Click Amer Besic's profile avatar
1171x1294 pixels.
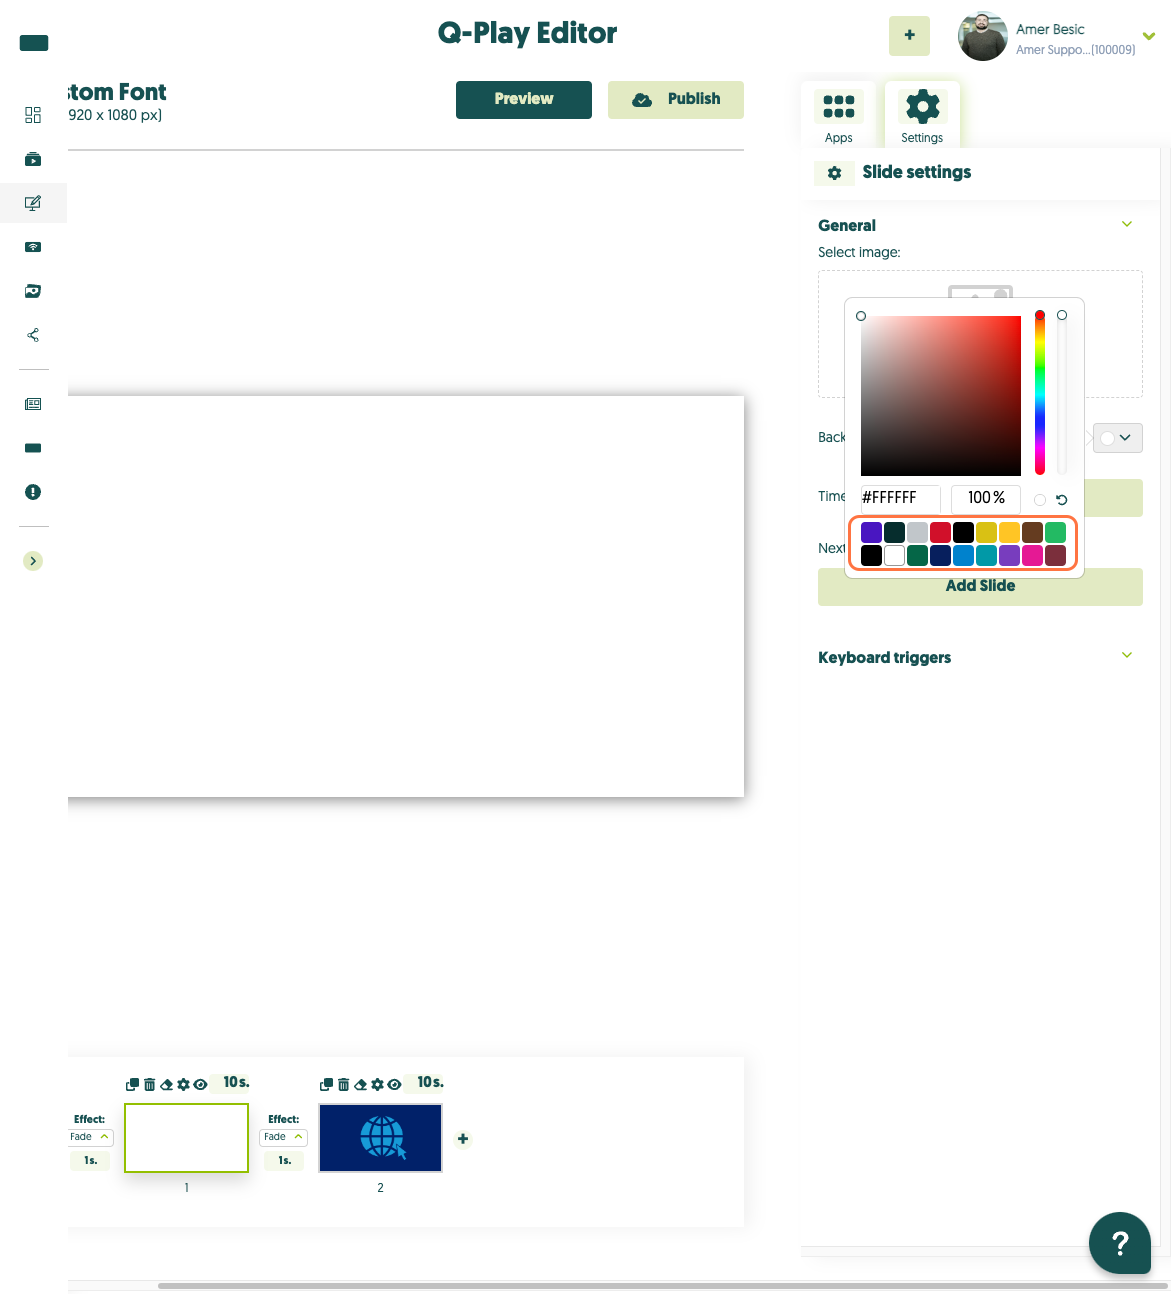[x=982, y=37]
